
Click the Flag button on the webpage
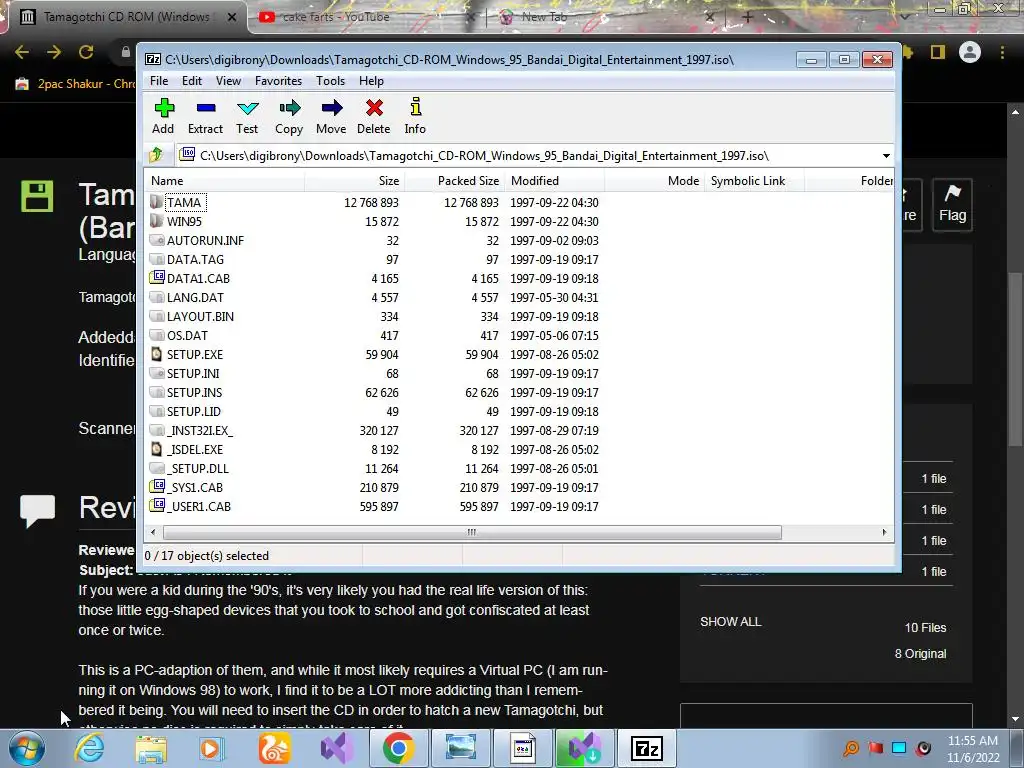[952, 205]
